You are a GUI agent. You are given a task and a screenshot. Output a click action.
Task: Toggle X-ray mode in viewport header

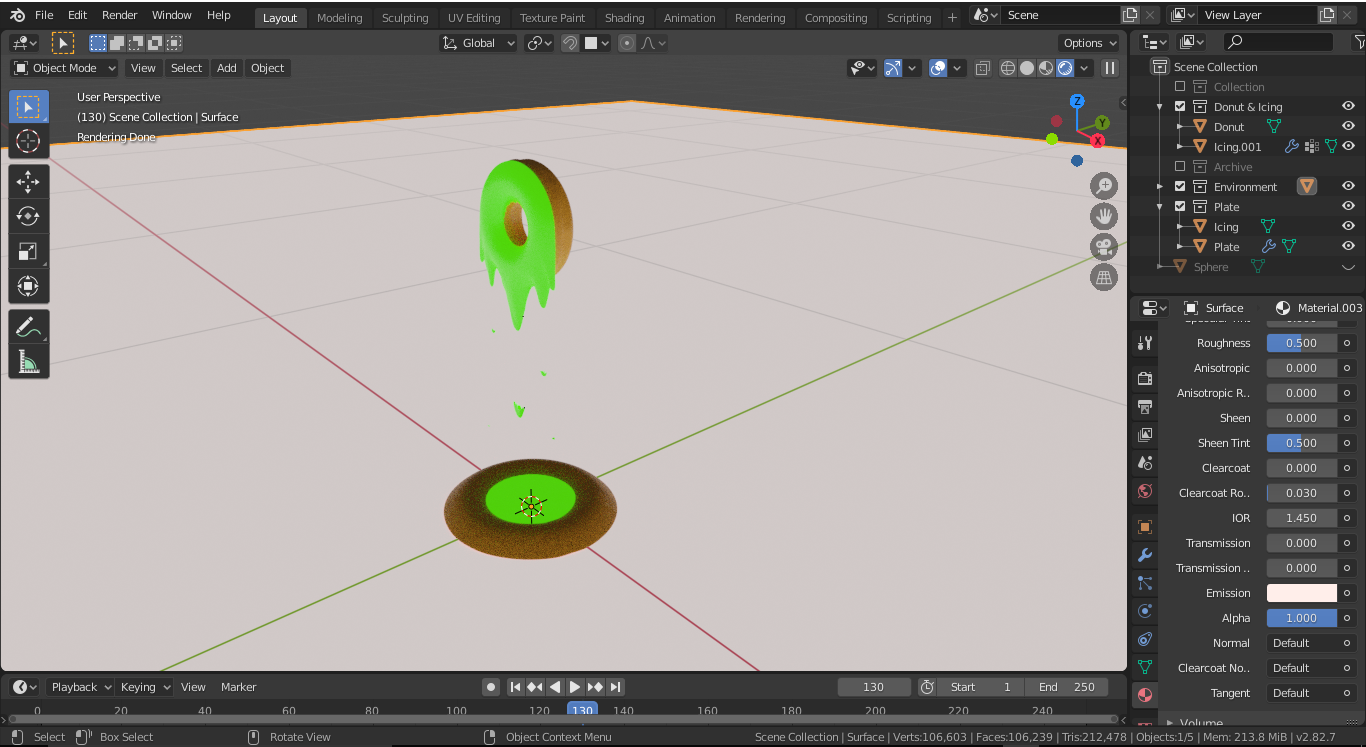(x=982, y=68)
